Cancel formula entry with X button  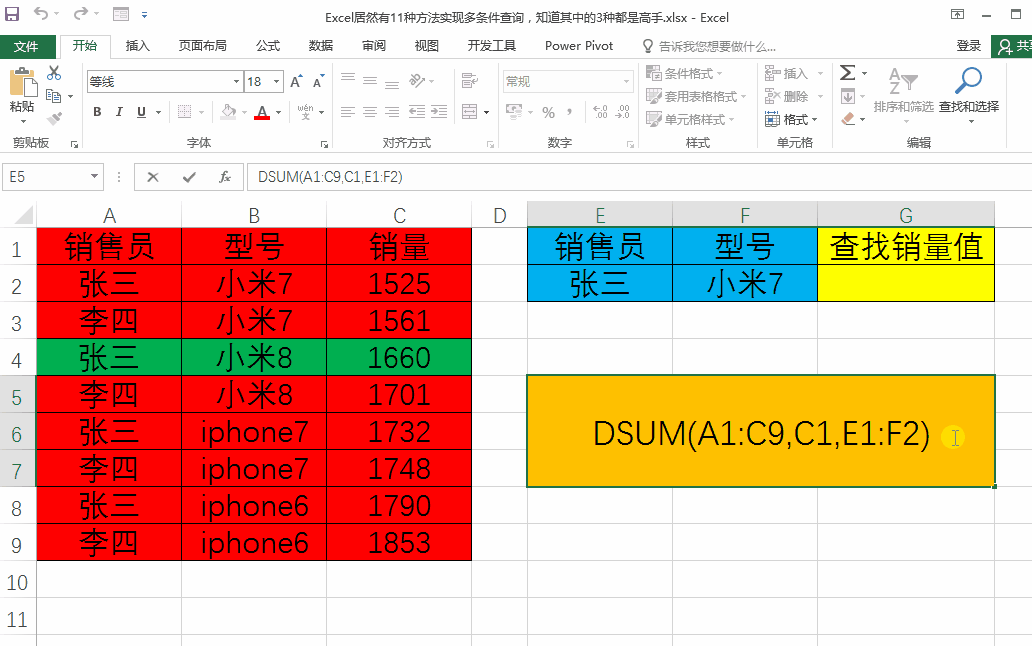153,177
